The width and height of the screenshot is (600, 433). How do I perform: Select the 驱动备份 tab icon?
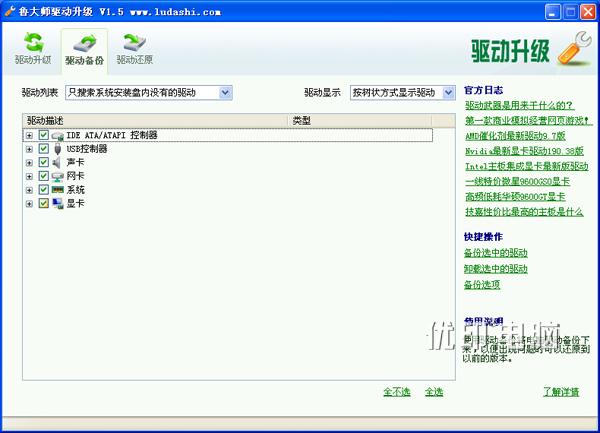85,43
